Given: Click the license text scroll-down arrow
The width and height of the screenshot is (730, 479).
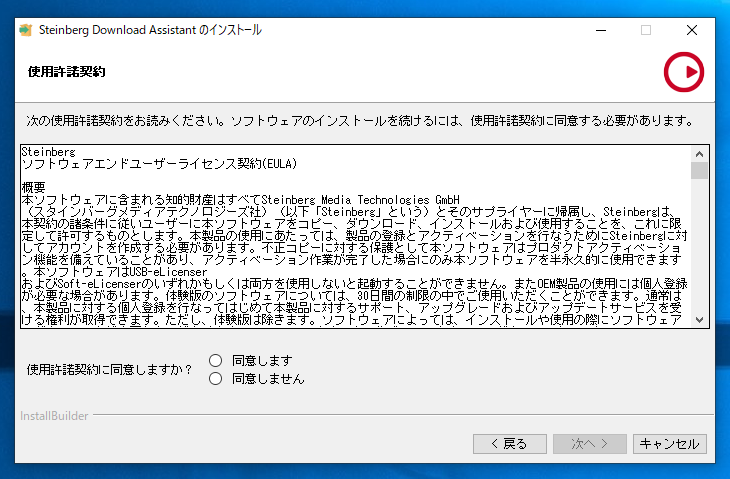Looking at the screenshot, I should 699,319.
